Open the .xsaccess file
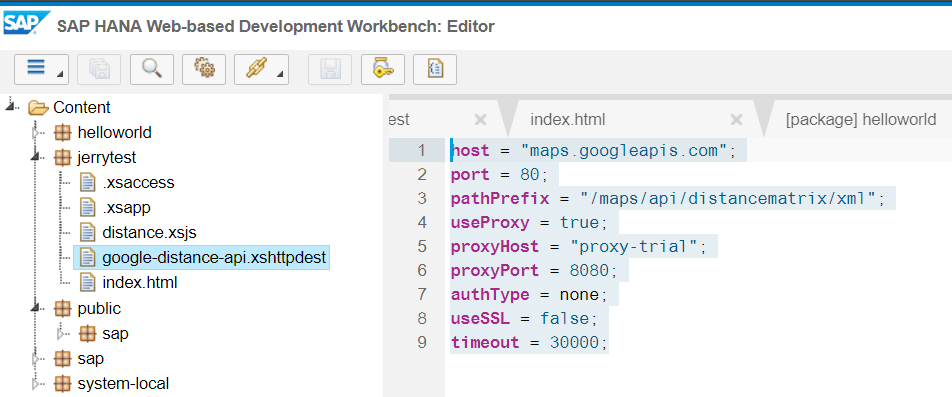Viewport: 952px width, 397px height. [x=138, y=182]
